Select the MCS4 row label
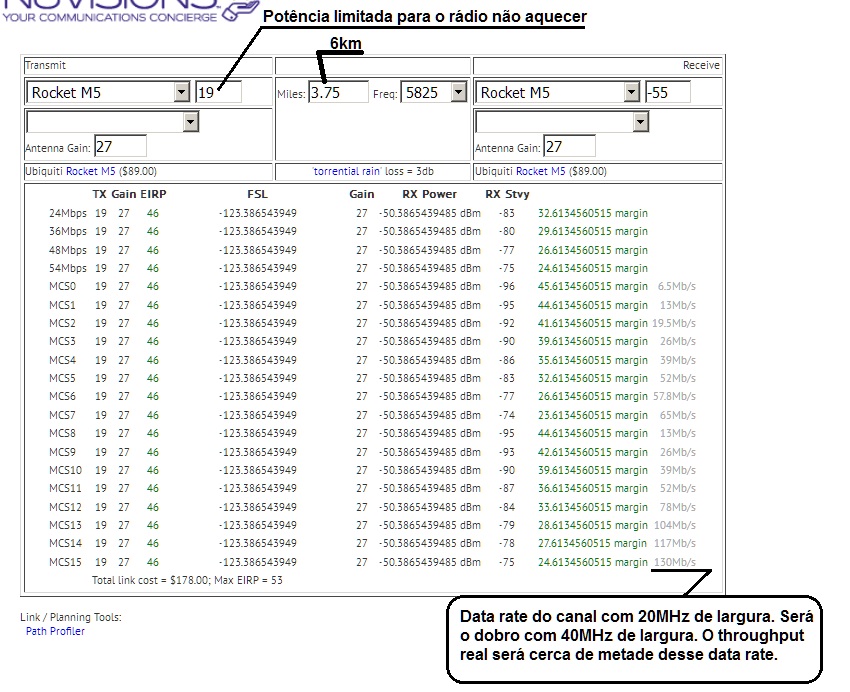This screenshot has height=692, width=850. point(62,360)
